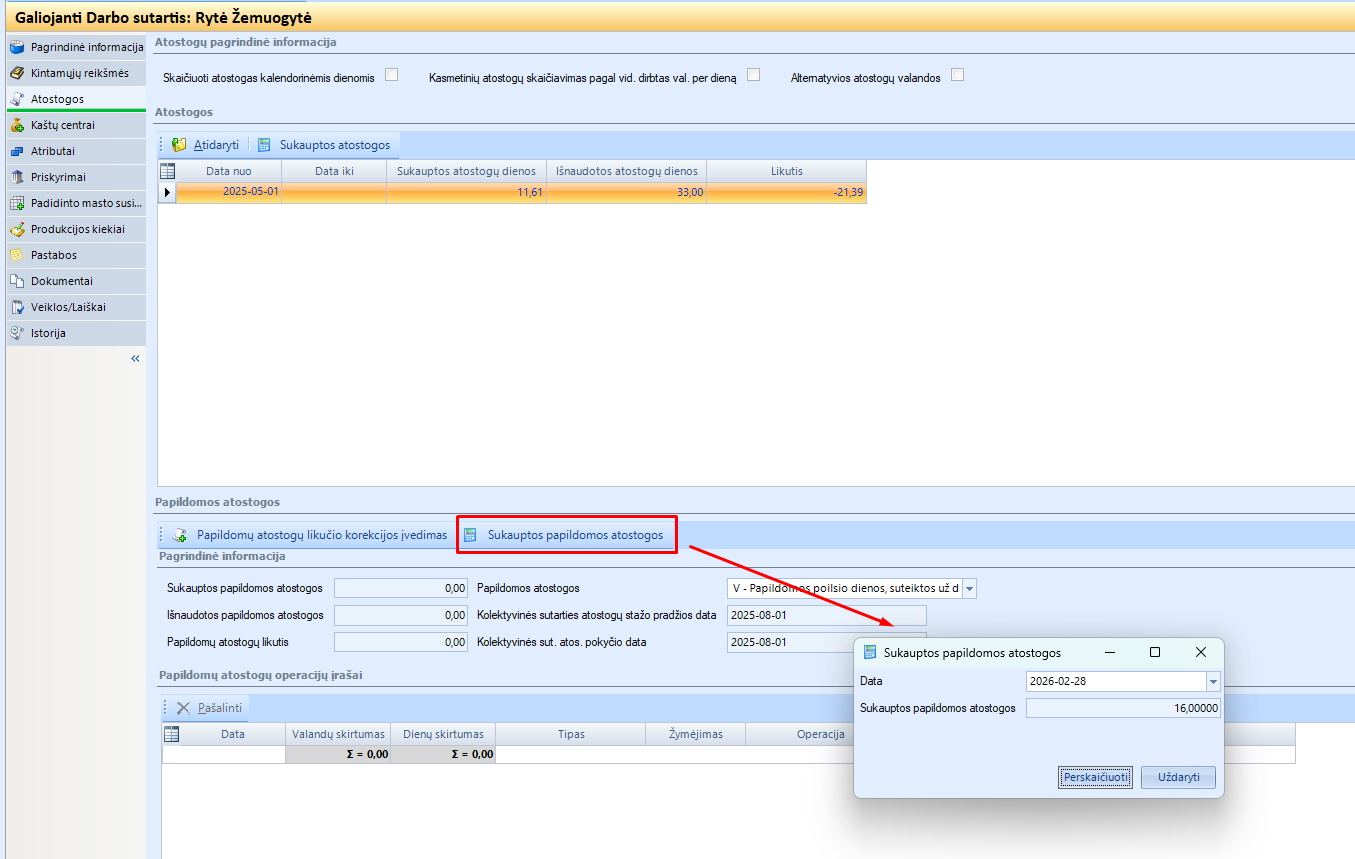1355x859 pixels.
Task: Click the likučio korekcijos įvedimas icon
Action: pyautogui.click(x=180, y=535)
